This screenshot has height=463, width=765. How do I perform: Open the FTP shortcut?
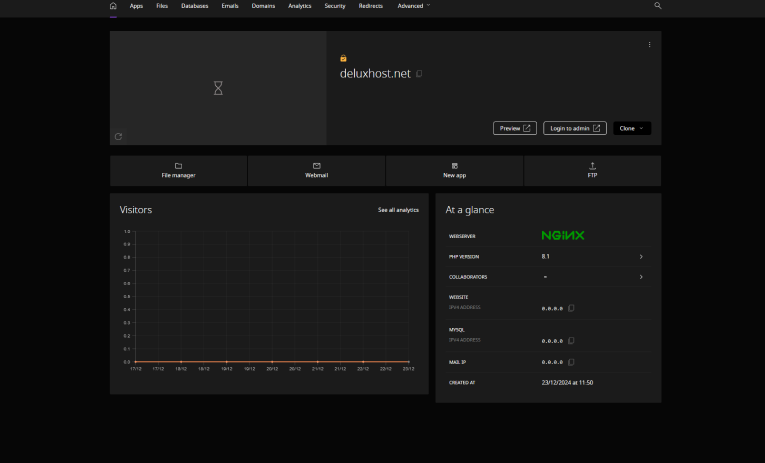592,171
